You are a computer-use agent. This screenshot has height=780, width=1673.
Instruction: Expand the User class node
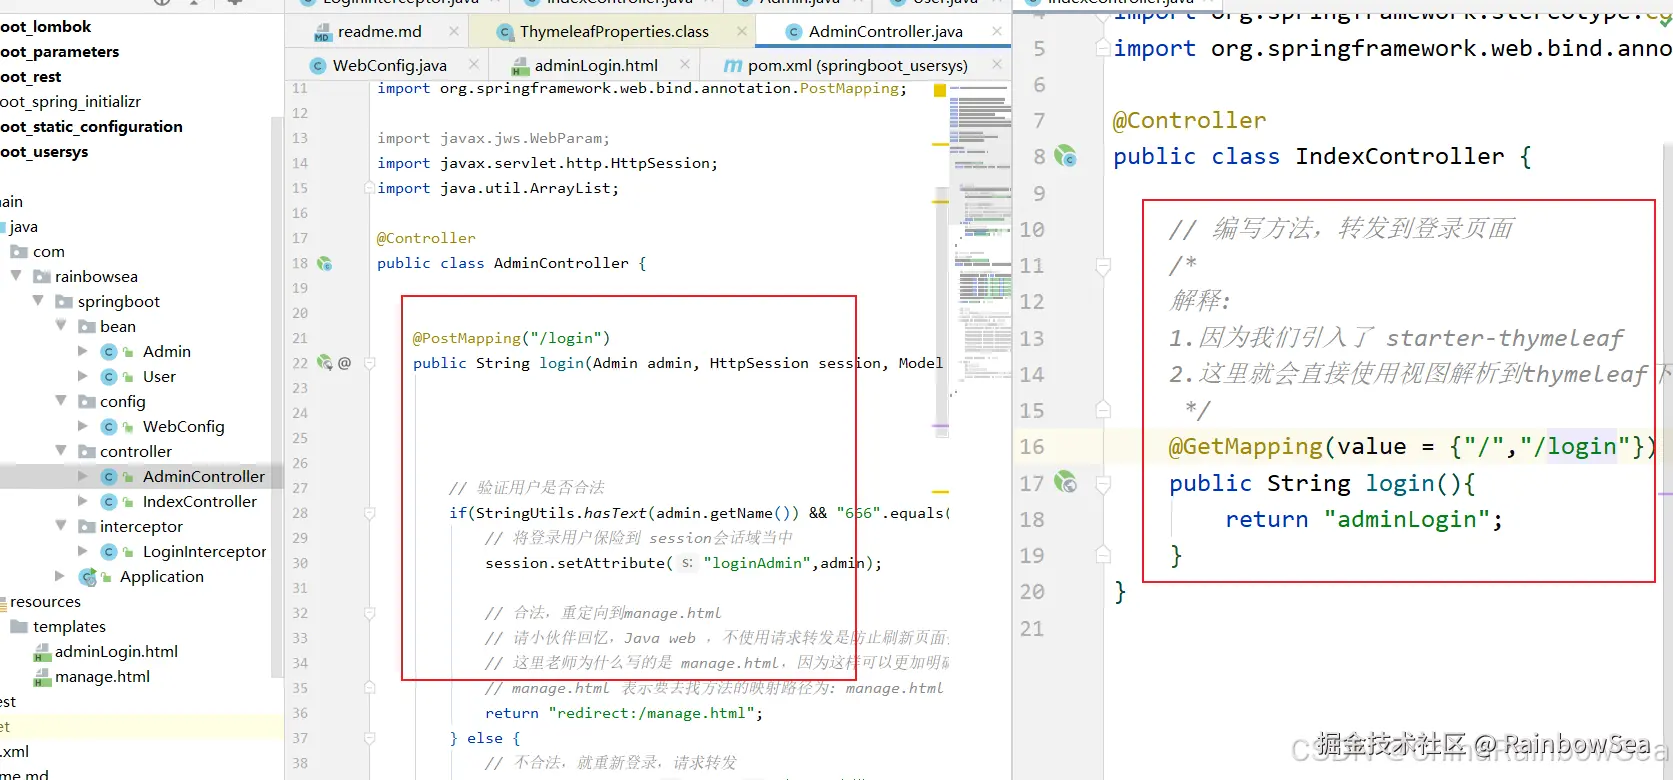point(83,376)
